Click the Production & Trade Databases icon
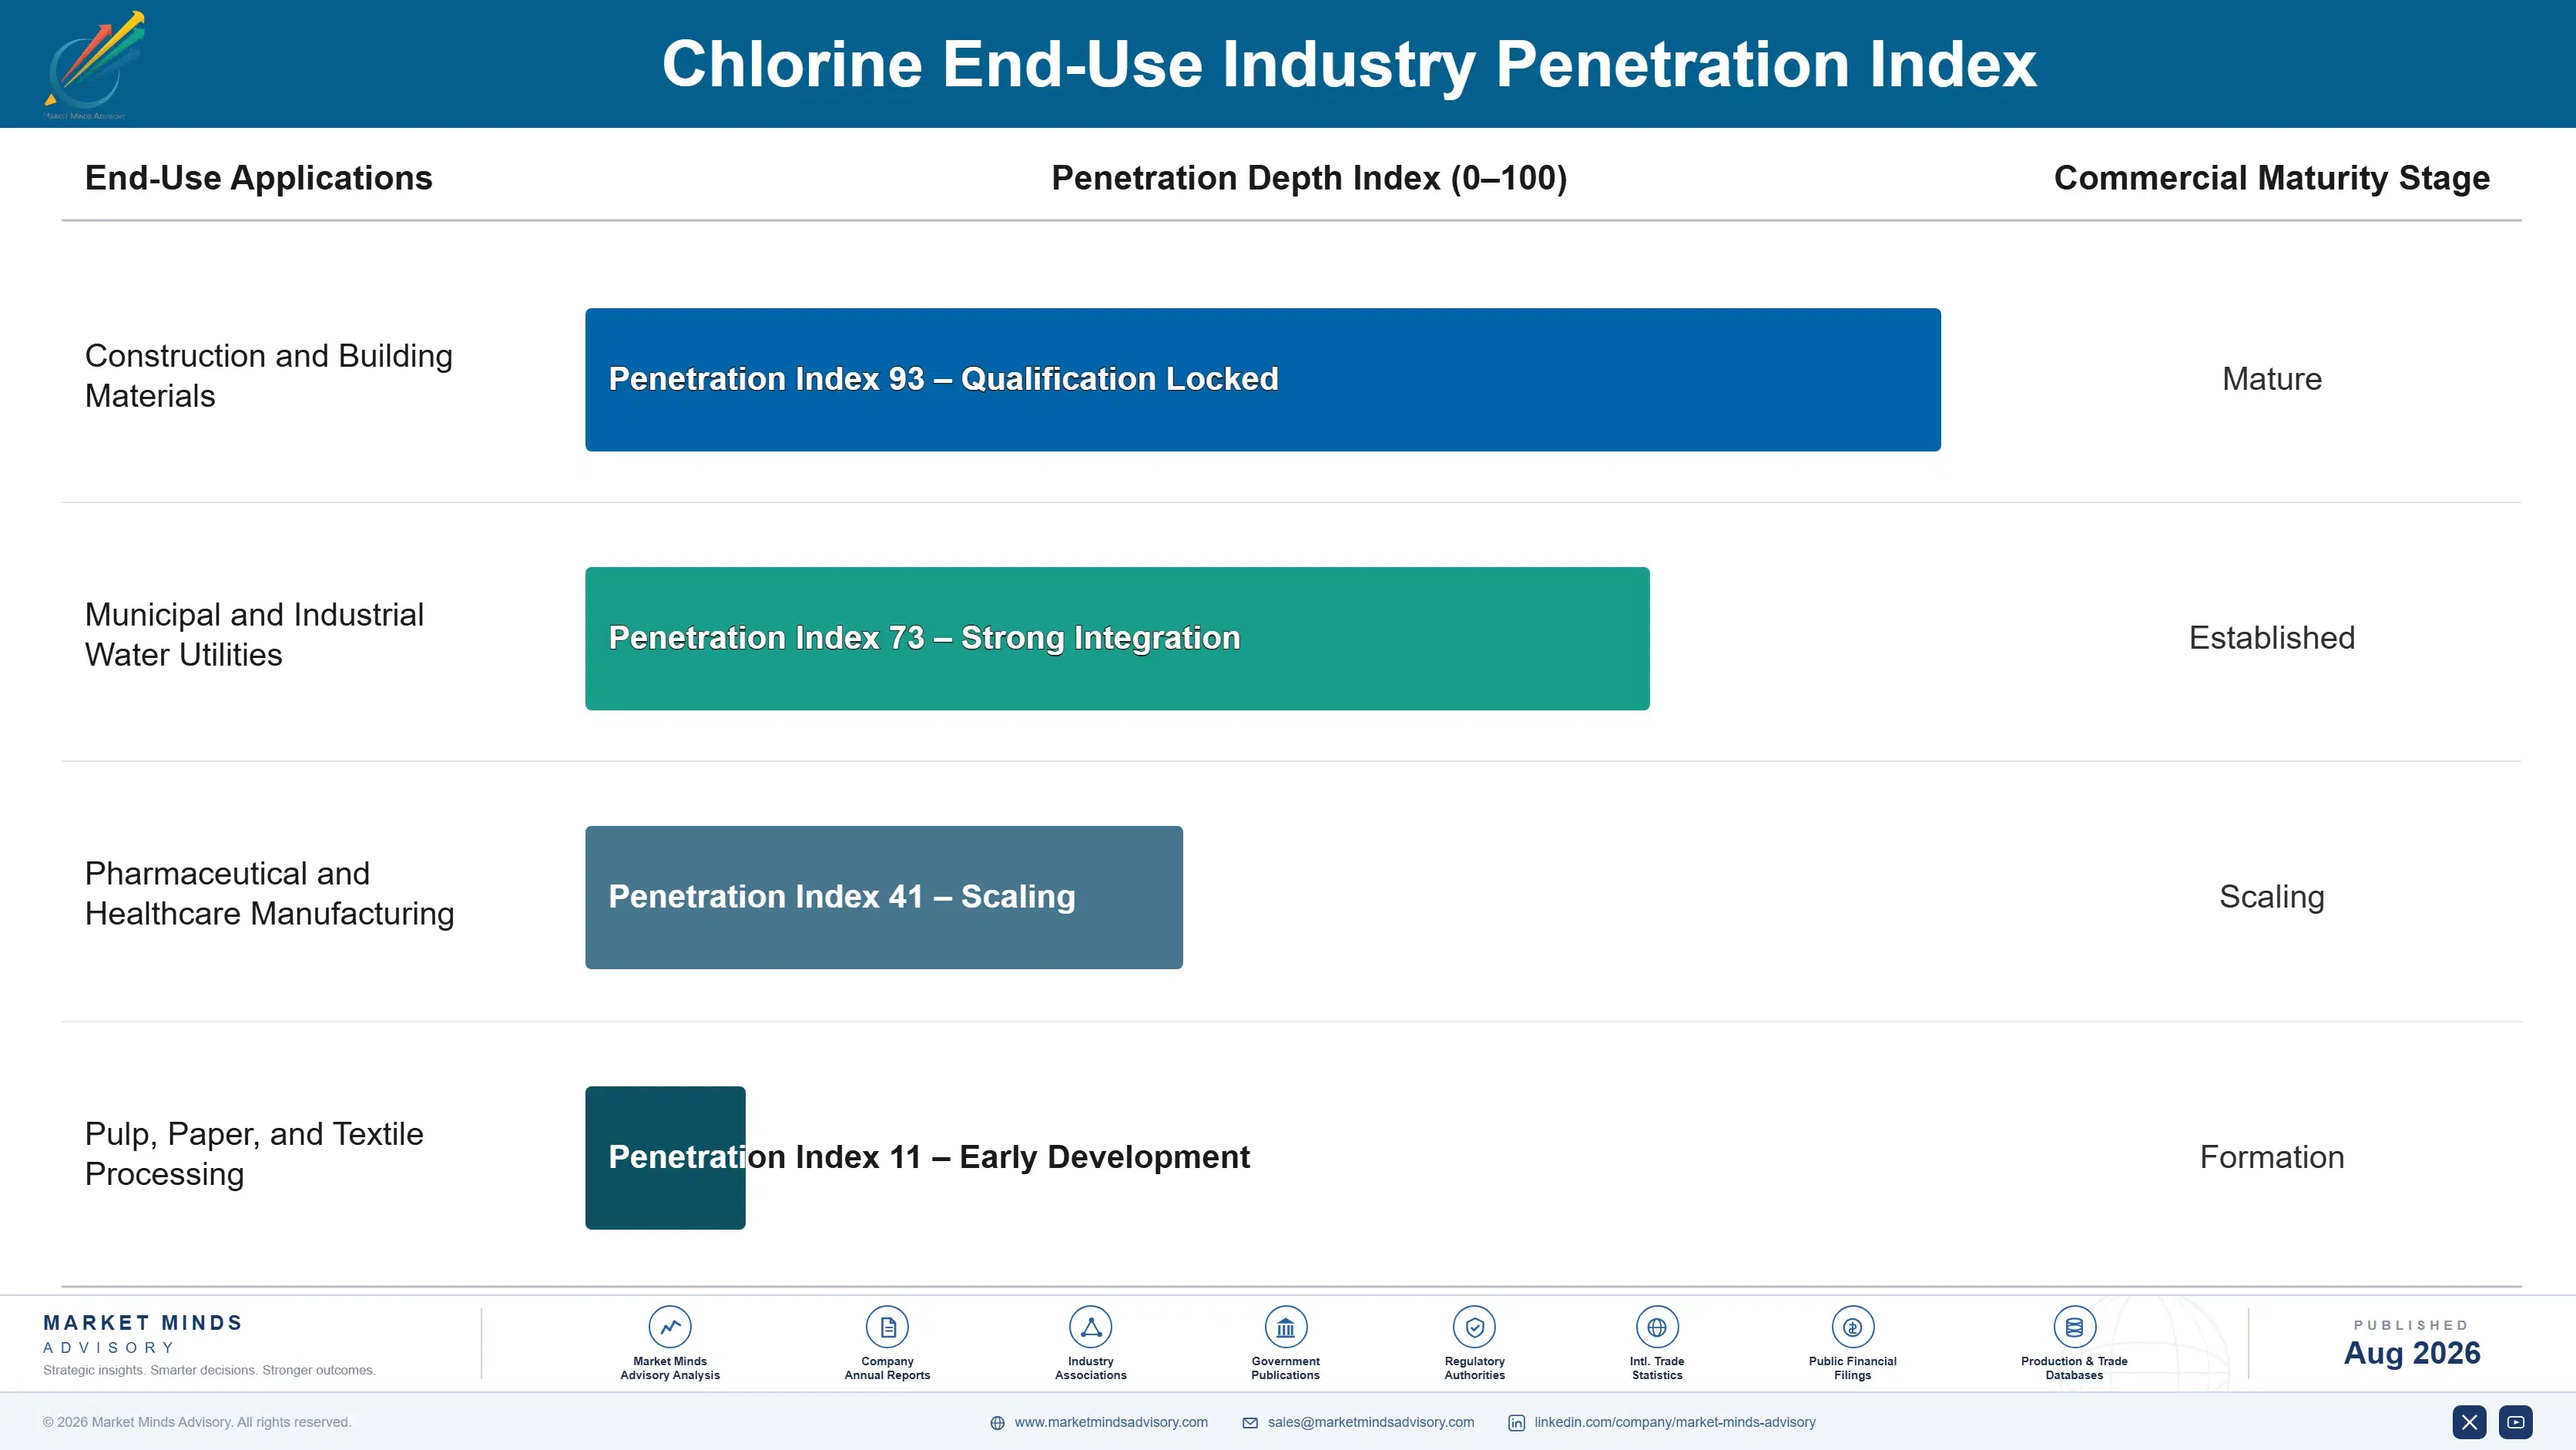Image resolution: width=2576 pixels, height=1450 pixels. click(x=2074, y=1327)
